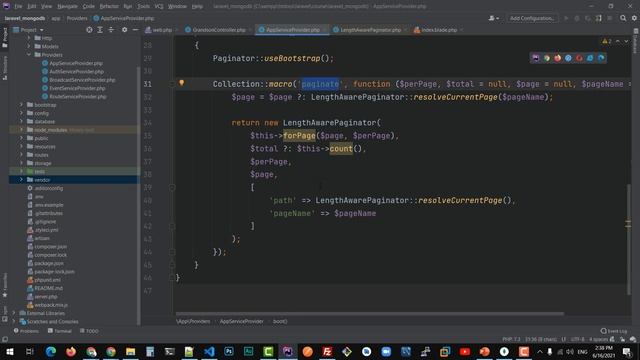Expand Scratches and Consoles node

point(14,321)
